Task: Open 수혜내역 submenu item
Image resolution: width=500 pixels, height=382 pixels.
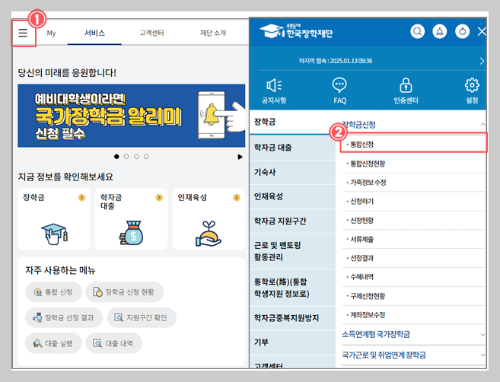Action: (413, 277)
